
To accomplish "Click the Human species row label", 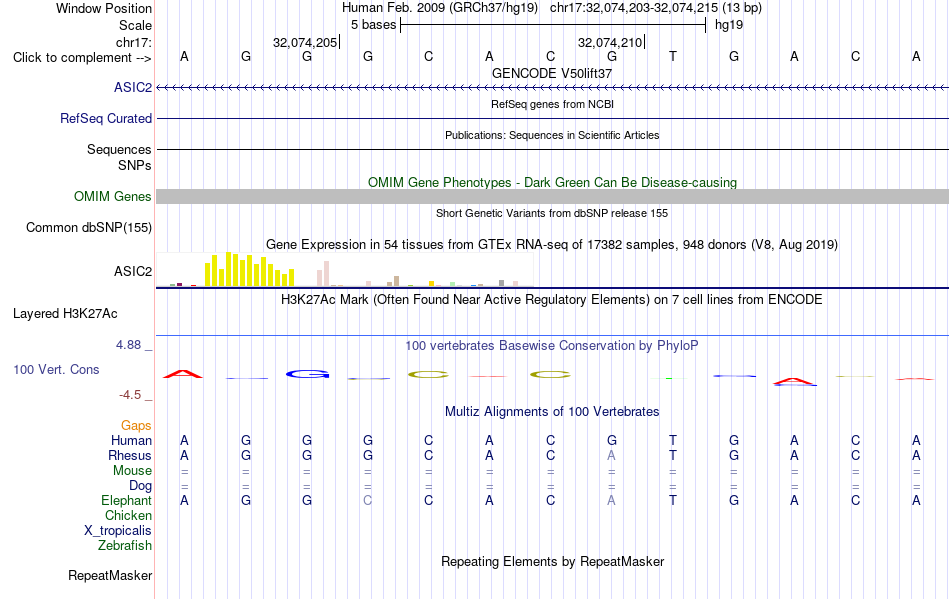I will pyautogui.click(x=131, y=440).
